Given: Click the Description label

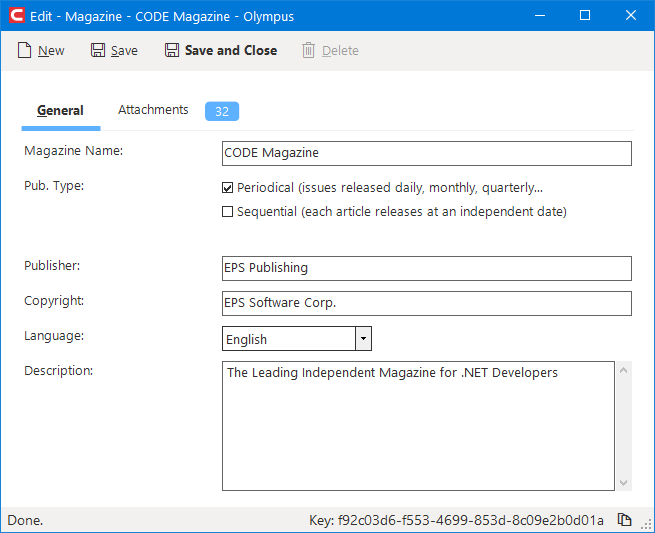Looking at the screenshot, I should (58, 371).
